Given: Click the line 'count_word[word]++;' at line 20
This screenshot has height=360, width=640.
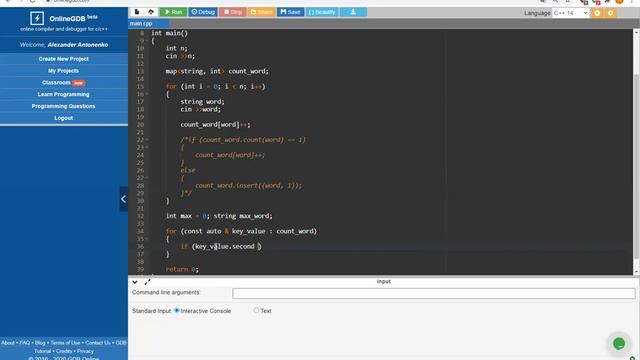Looking at the screenshot, I should click(x=216, y=124).
